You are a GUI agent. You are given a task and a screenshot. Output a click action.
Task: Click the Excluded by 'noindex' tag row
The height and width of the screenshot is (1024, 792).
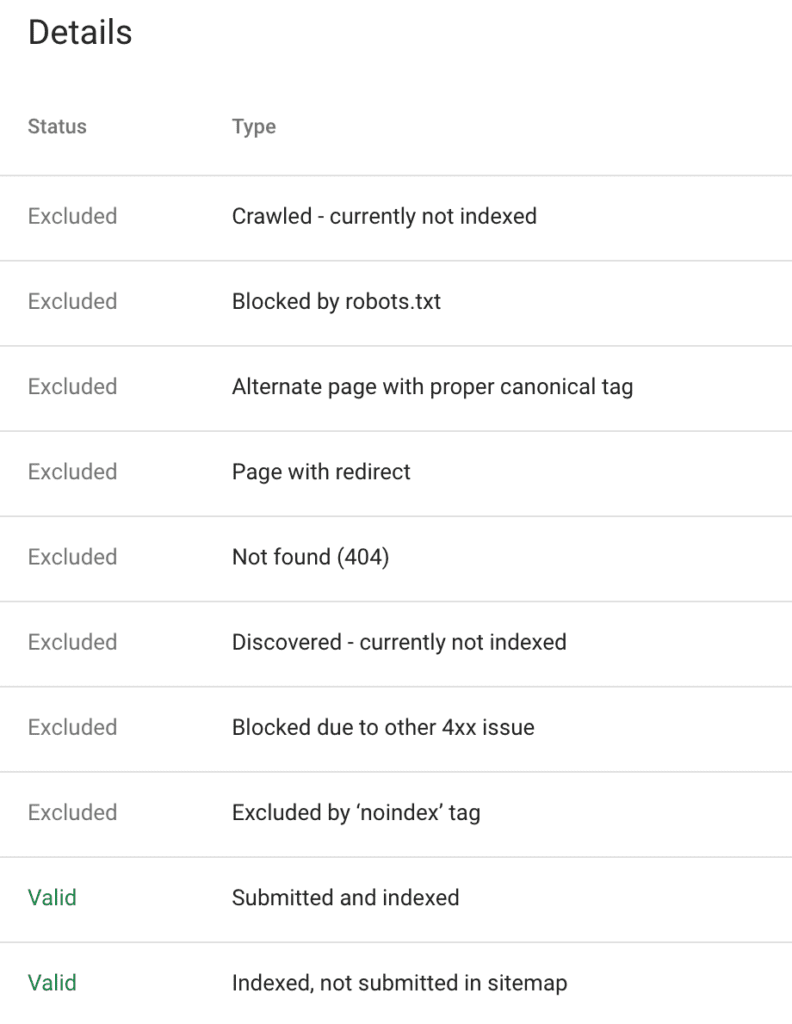point(356,812)
